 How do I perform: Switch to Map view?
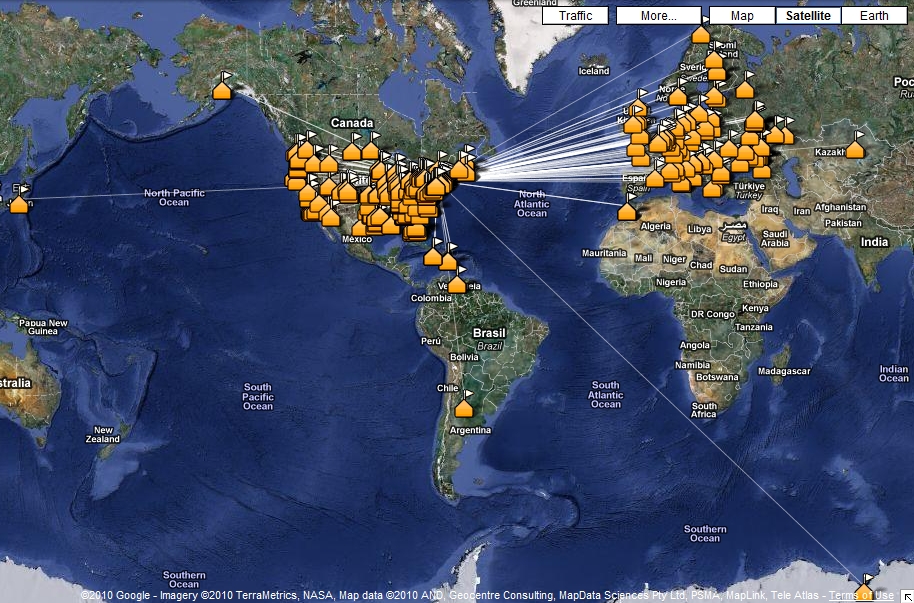point(742,16)
